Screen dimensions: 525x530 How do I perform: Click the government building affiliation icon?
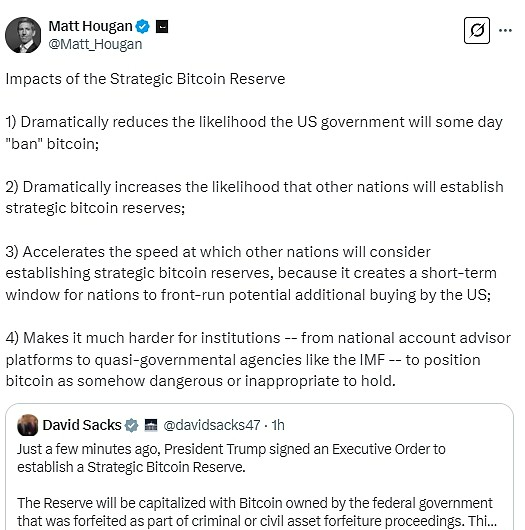(151, 425)
